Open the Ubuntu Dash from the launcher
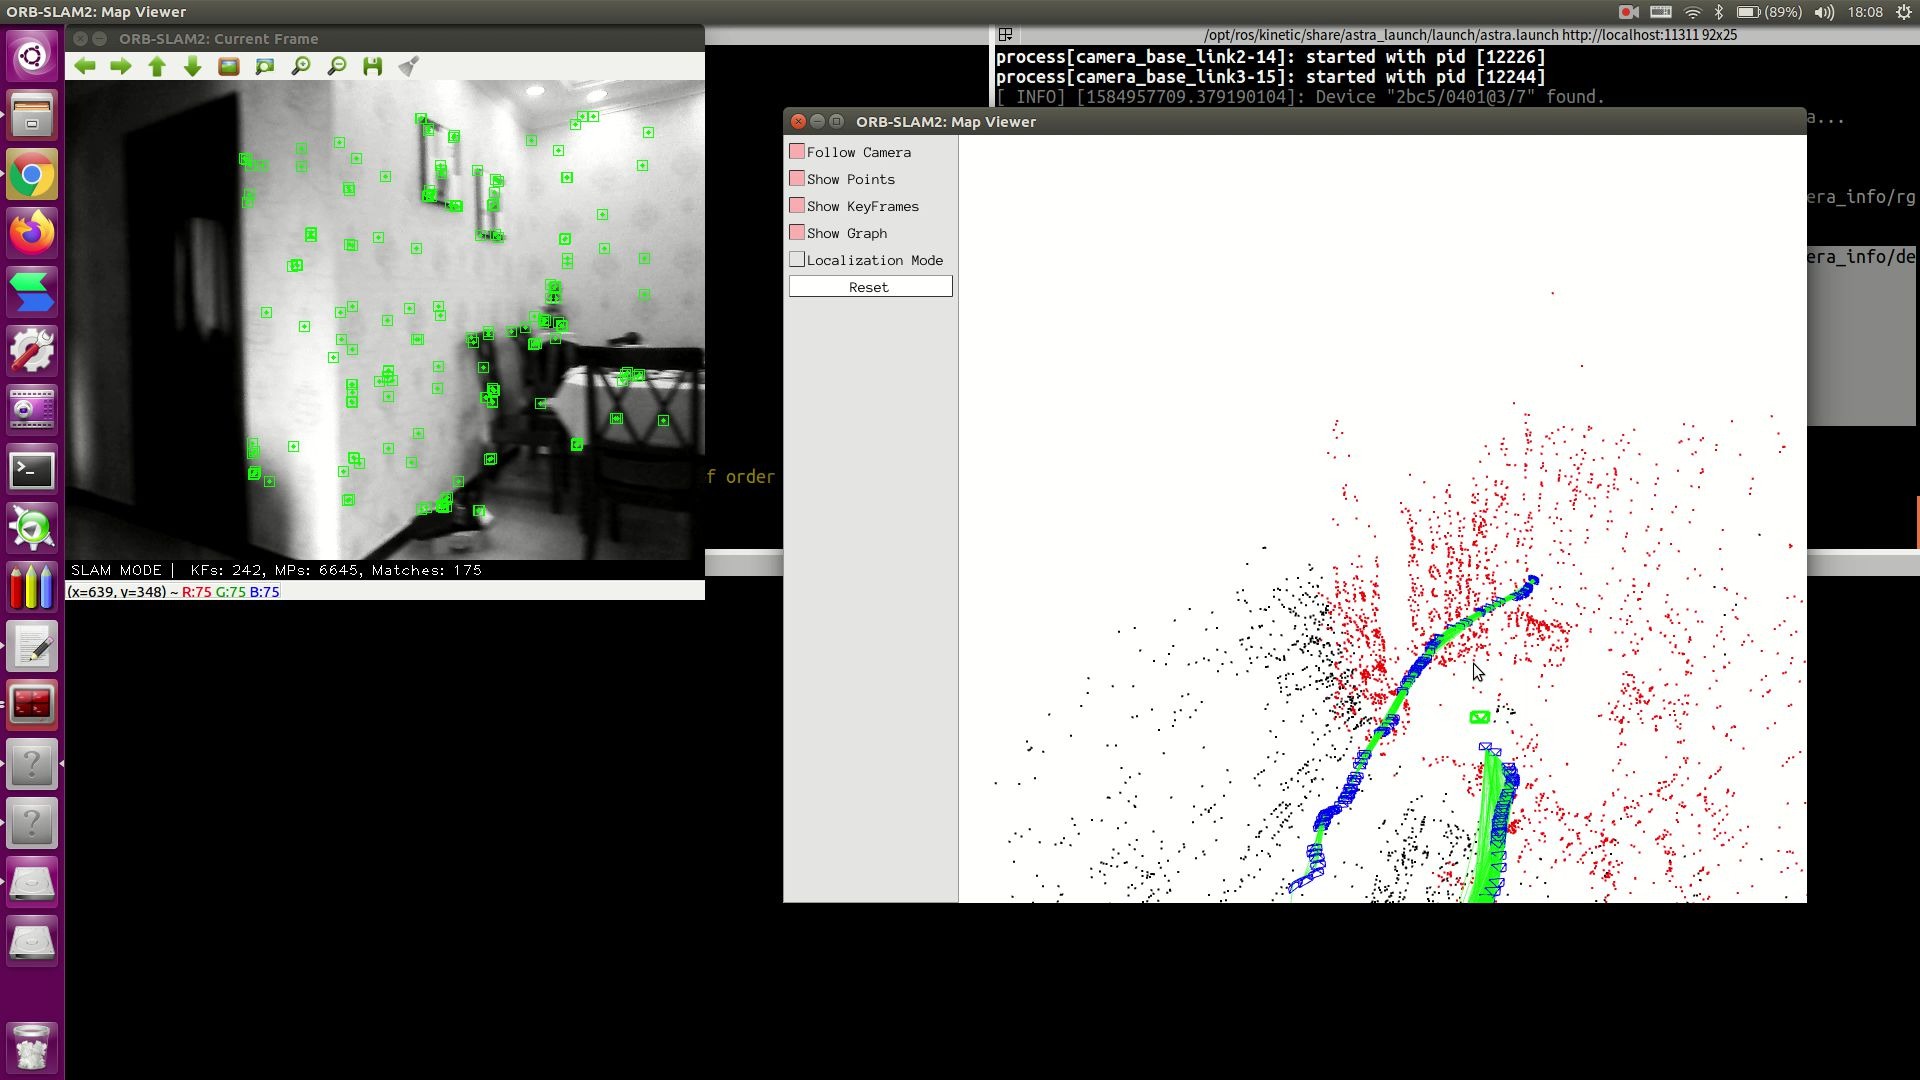 (32, 56)
